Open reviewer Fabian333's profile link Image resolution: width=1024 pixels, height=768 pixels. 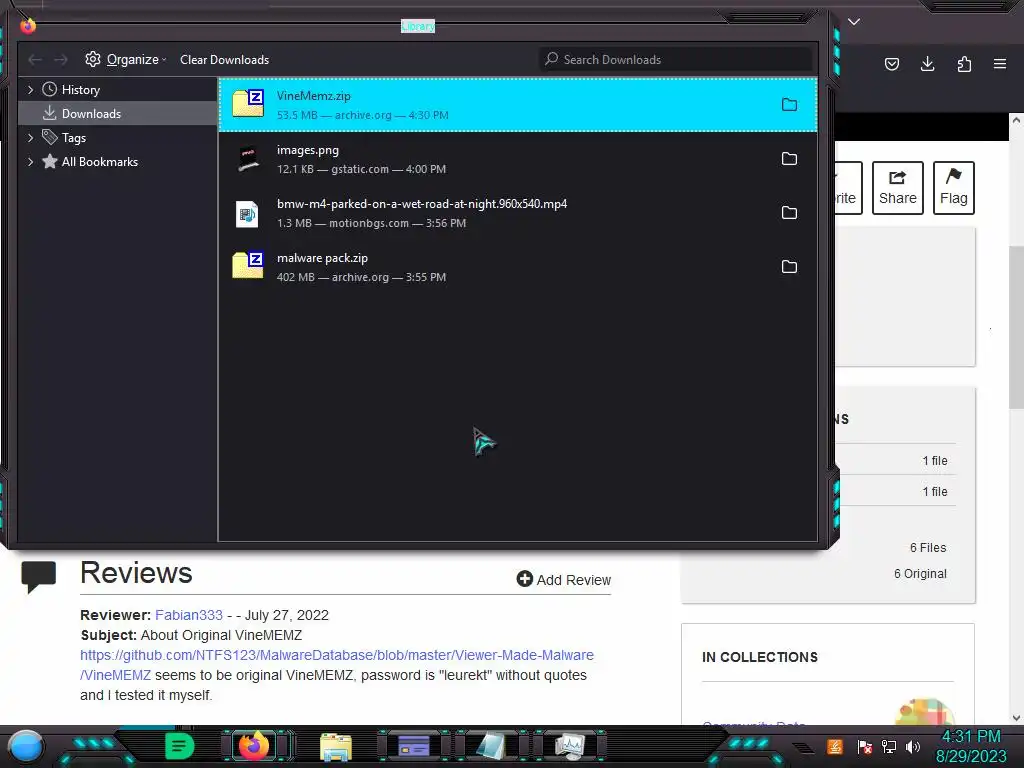coord(189,615)
